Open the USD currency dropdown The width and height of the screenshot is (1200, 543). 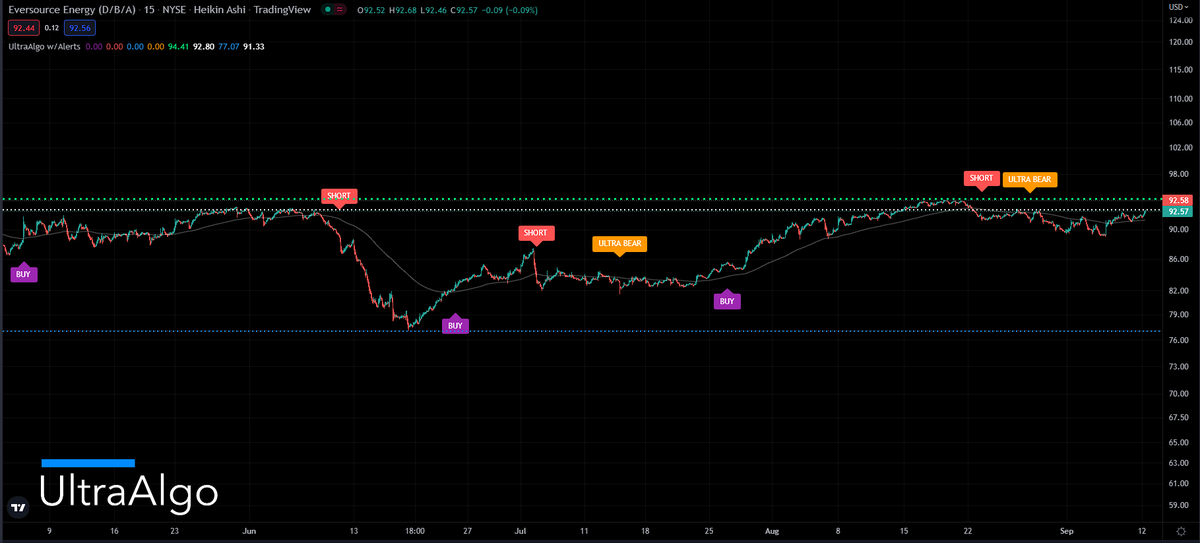[x=1177, y=7]
